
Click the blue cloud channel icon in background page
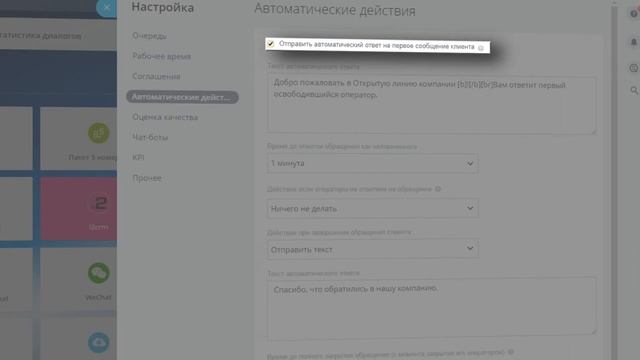98,342
